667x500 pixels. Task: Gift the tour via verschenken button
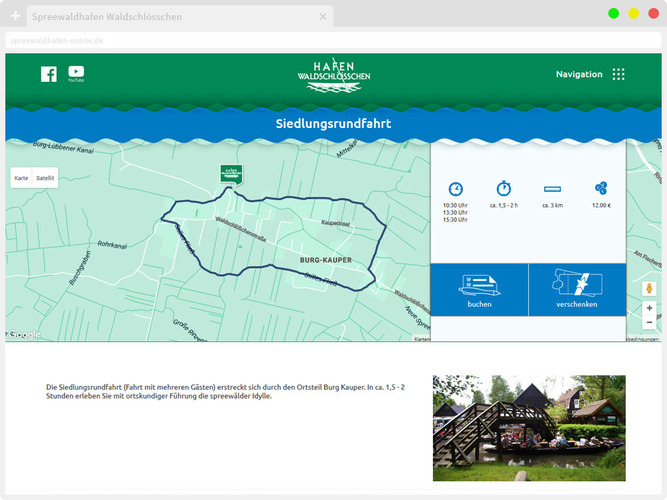click(577, 290)
